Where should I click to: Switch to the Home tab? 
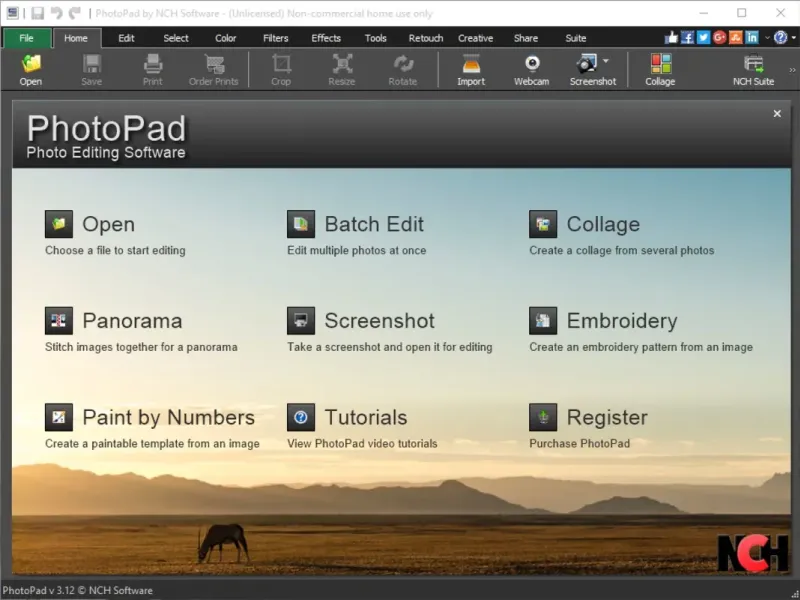tap(76, 38)
